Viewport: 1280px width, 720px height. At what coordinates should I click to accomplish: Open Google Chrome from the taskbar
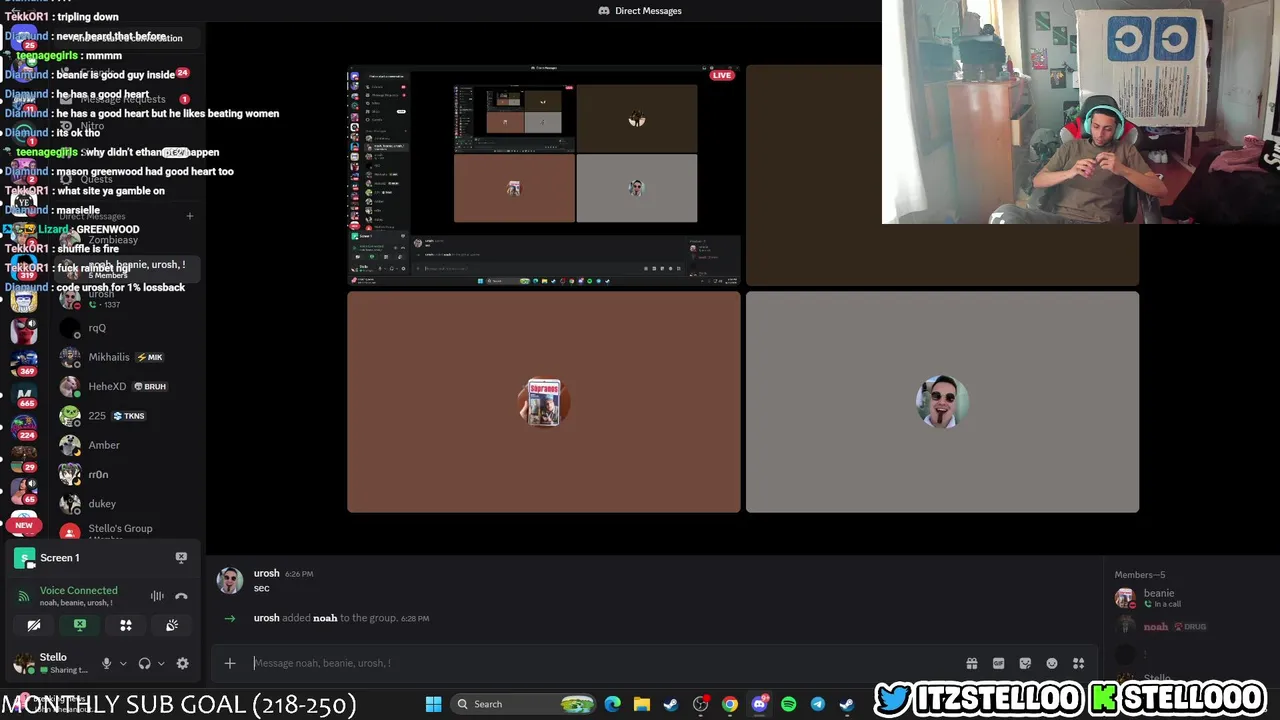[730, 704]
